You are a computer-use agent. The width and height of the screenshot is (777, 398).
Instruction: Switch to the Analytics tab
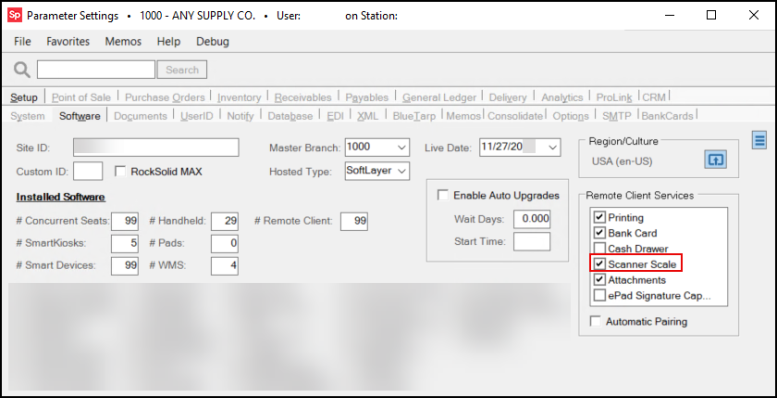562,97
